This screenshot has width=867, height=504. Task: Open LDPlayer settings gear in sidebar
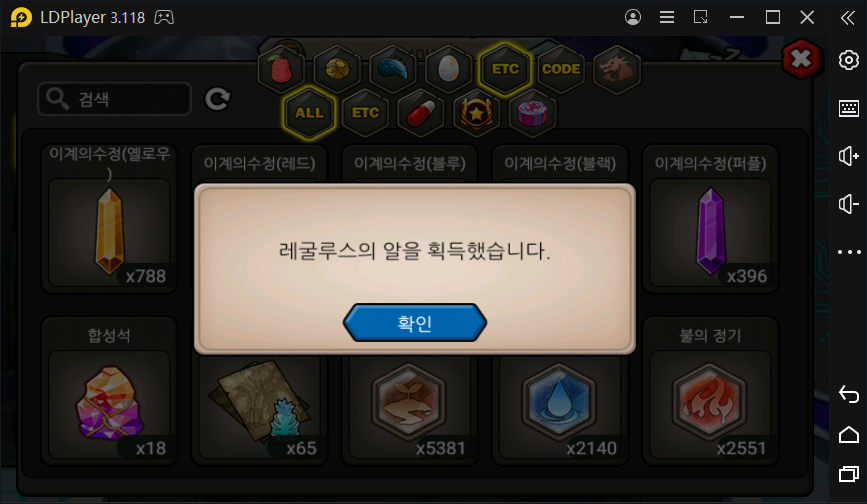pos(848,60)
